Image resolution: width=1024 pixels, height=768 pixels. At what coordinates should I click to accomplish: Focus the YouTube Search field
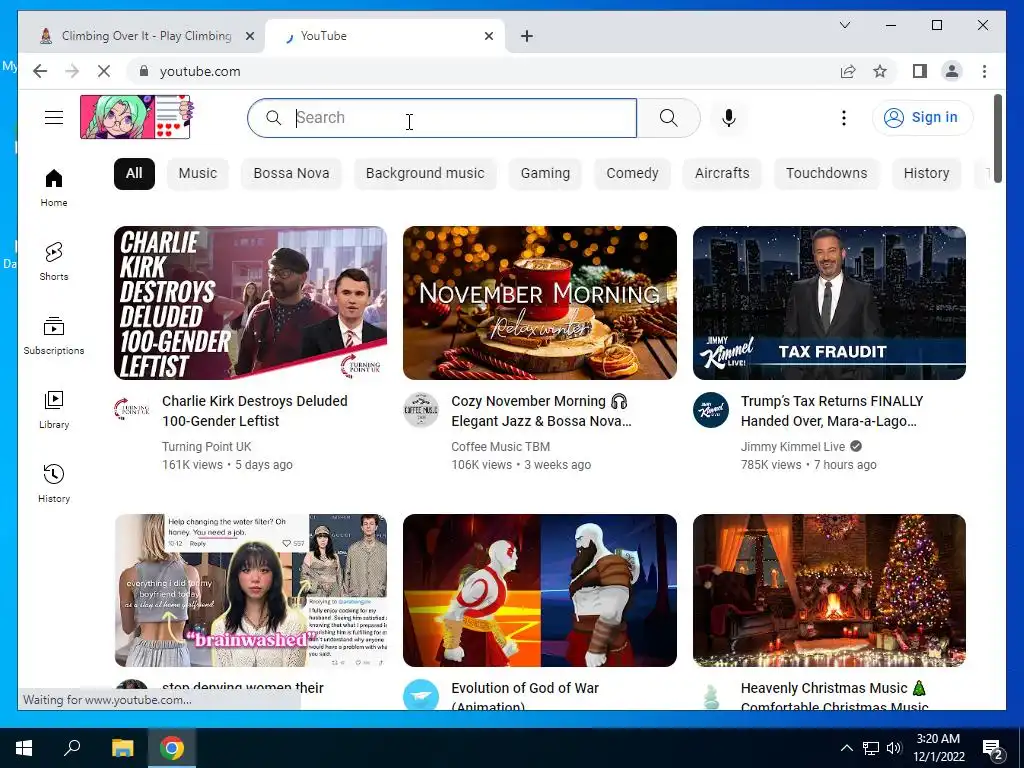coord(443,118)
